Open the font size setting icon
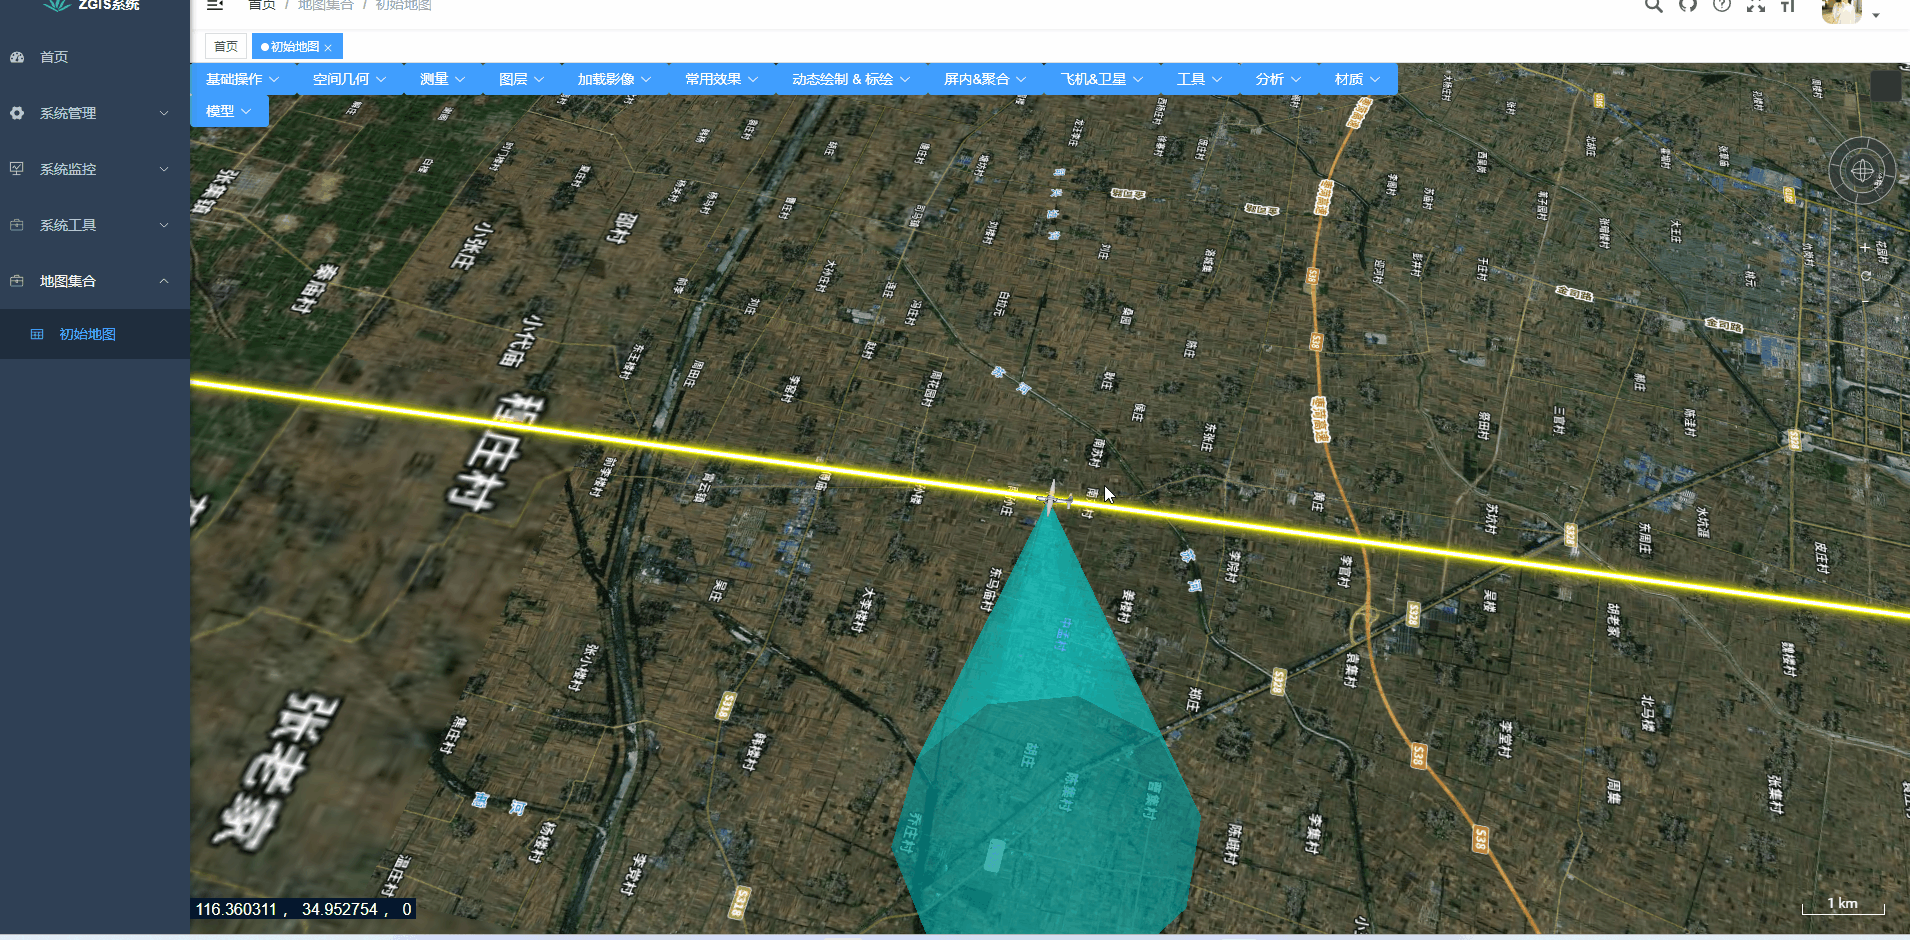The width and height of the screenshot is (1910, 940). (1788, 5)
